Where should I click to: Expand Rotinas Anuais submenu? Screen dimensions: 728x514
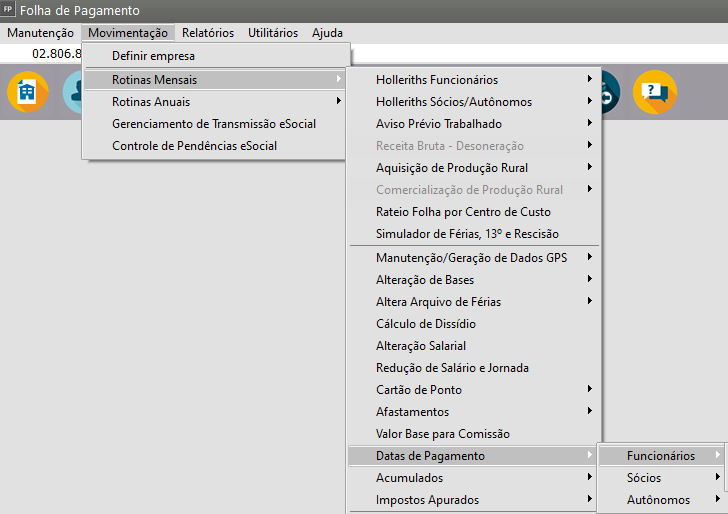click(150, 101)
